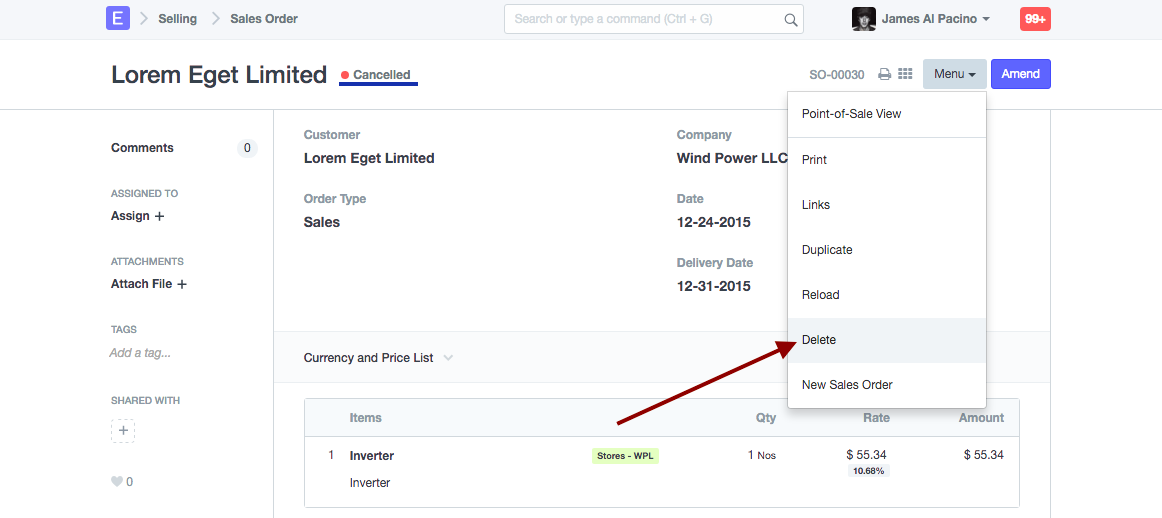Click the Add a tag field
1162x518 pixels.
140,353
